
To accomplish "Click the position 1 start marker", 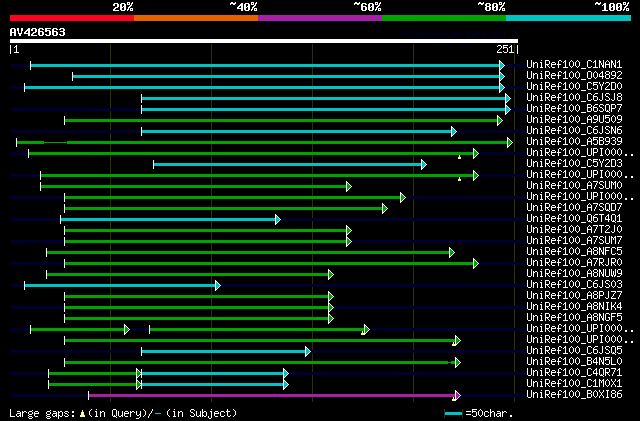I will (x=14, y=49).
